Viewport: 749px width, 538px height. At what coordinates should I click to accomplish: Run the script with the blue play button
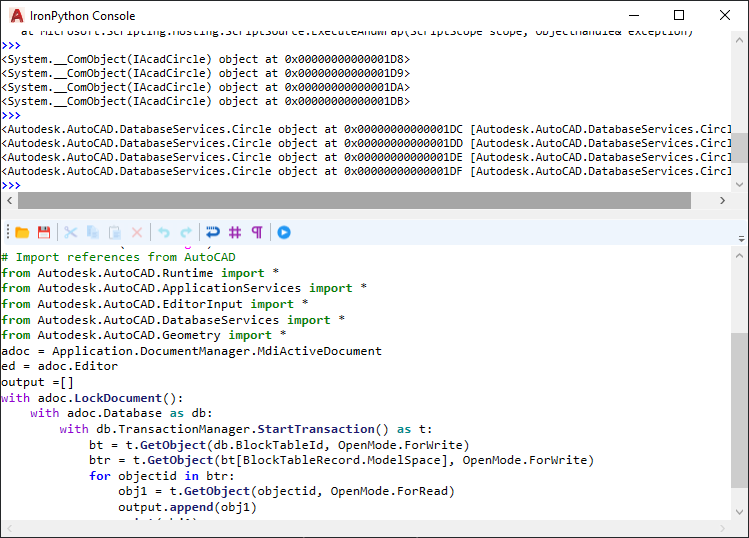[x=284, y=232]
